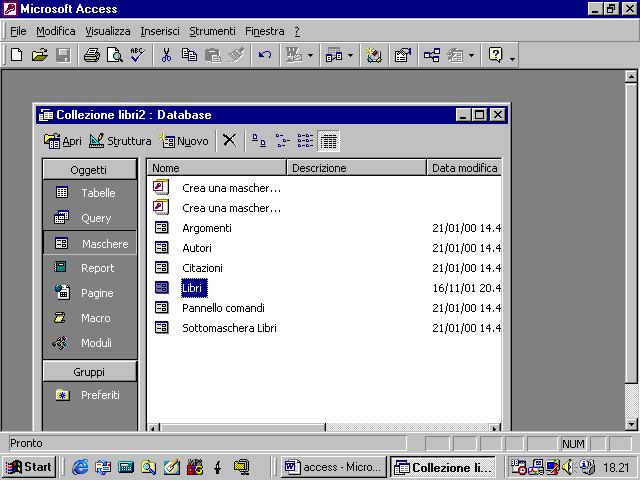Click the New Object toolbar icon
Viewport: 640px width, 480px height.
tap(455, 55)
